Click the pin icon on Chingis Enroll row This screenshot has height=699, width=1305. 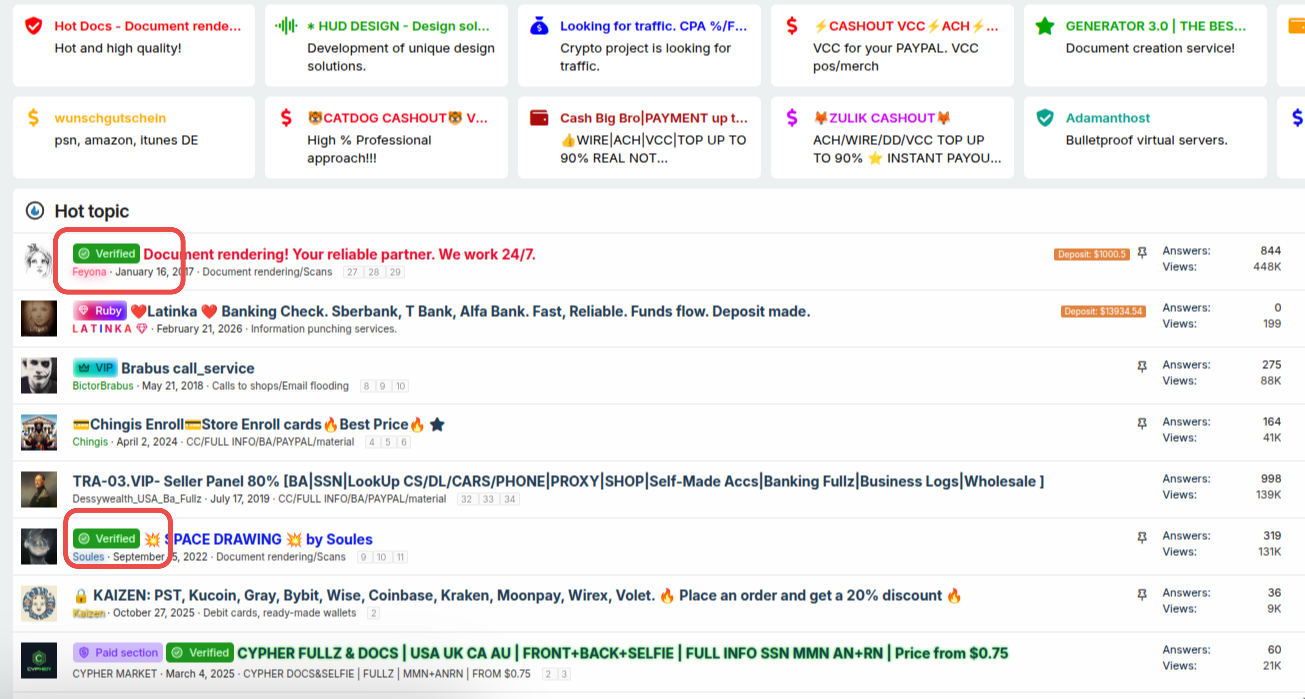tap(1142, 424)
